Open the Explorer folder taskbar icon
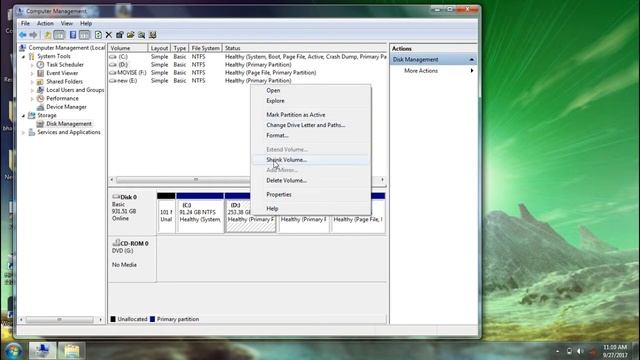 [71, 351]
